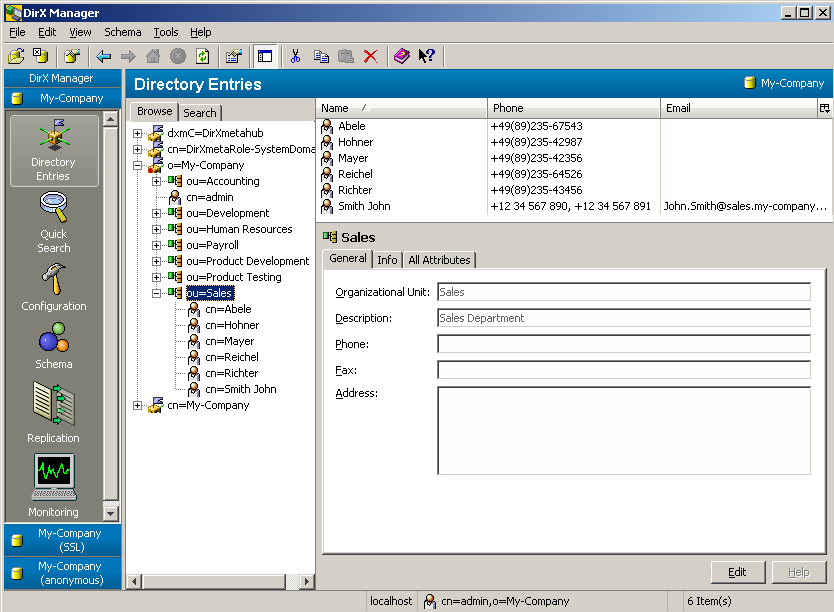
Task: Open the Monitoring view in sidebar
Action: [x=54, y=485]
